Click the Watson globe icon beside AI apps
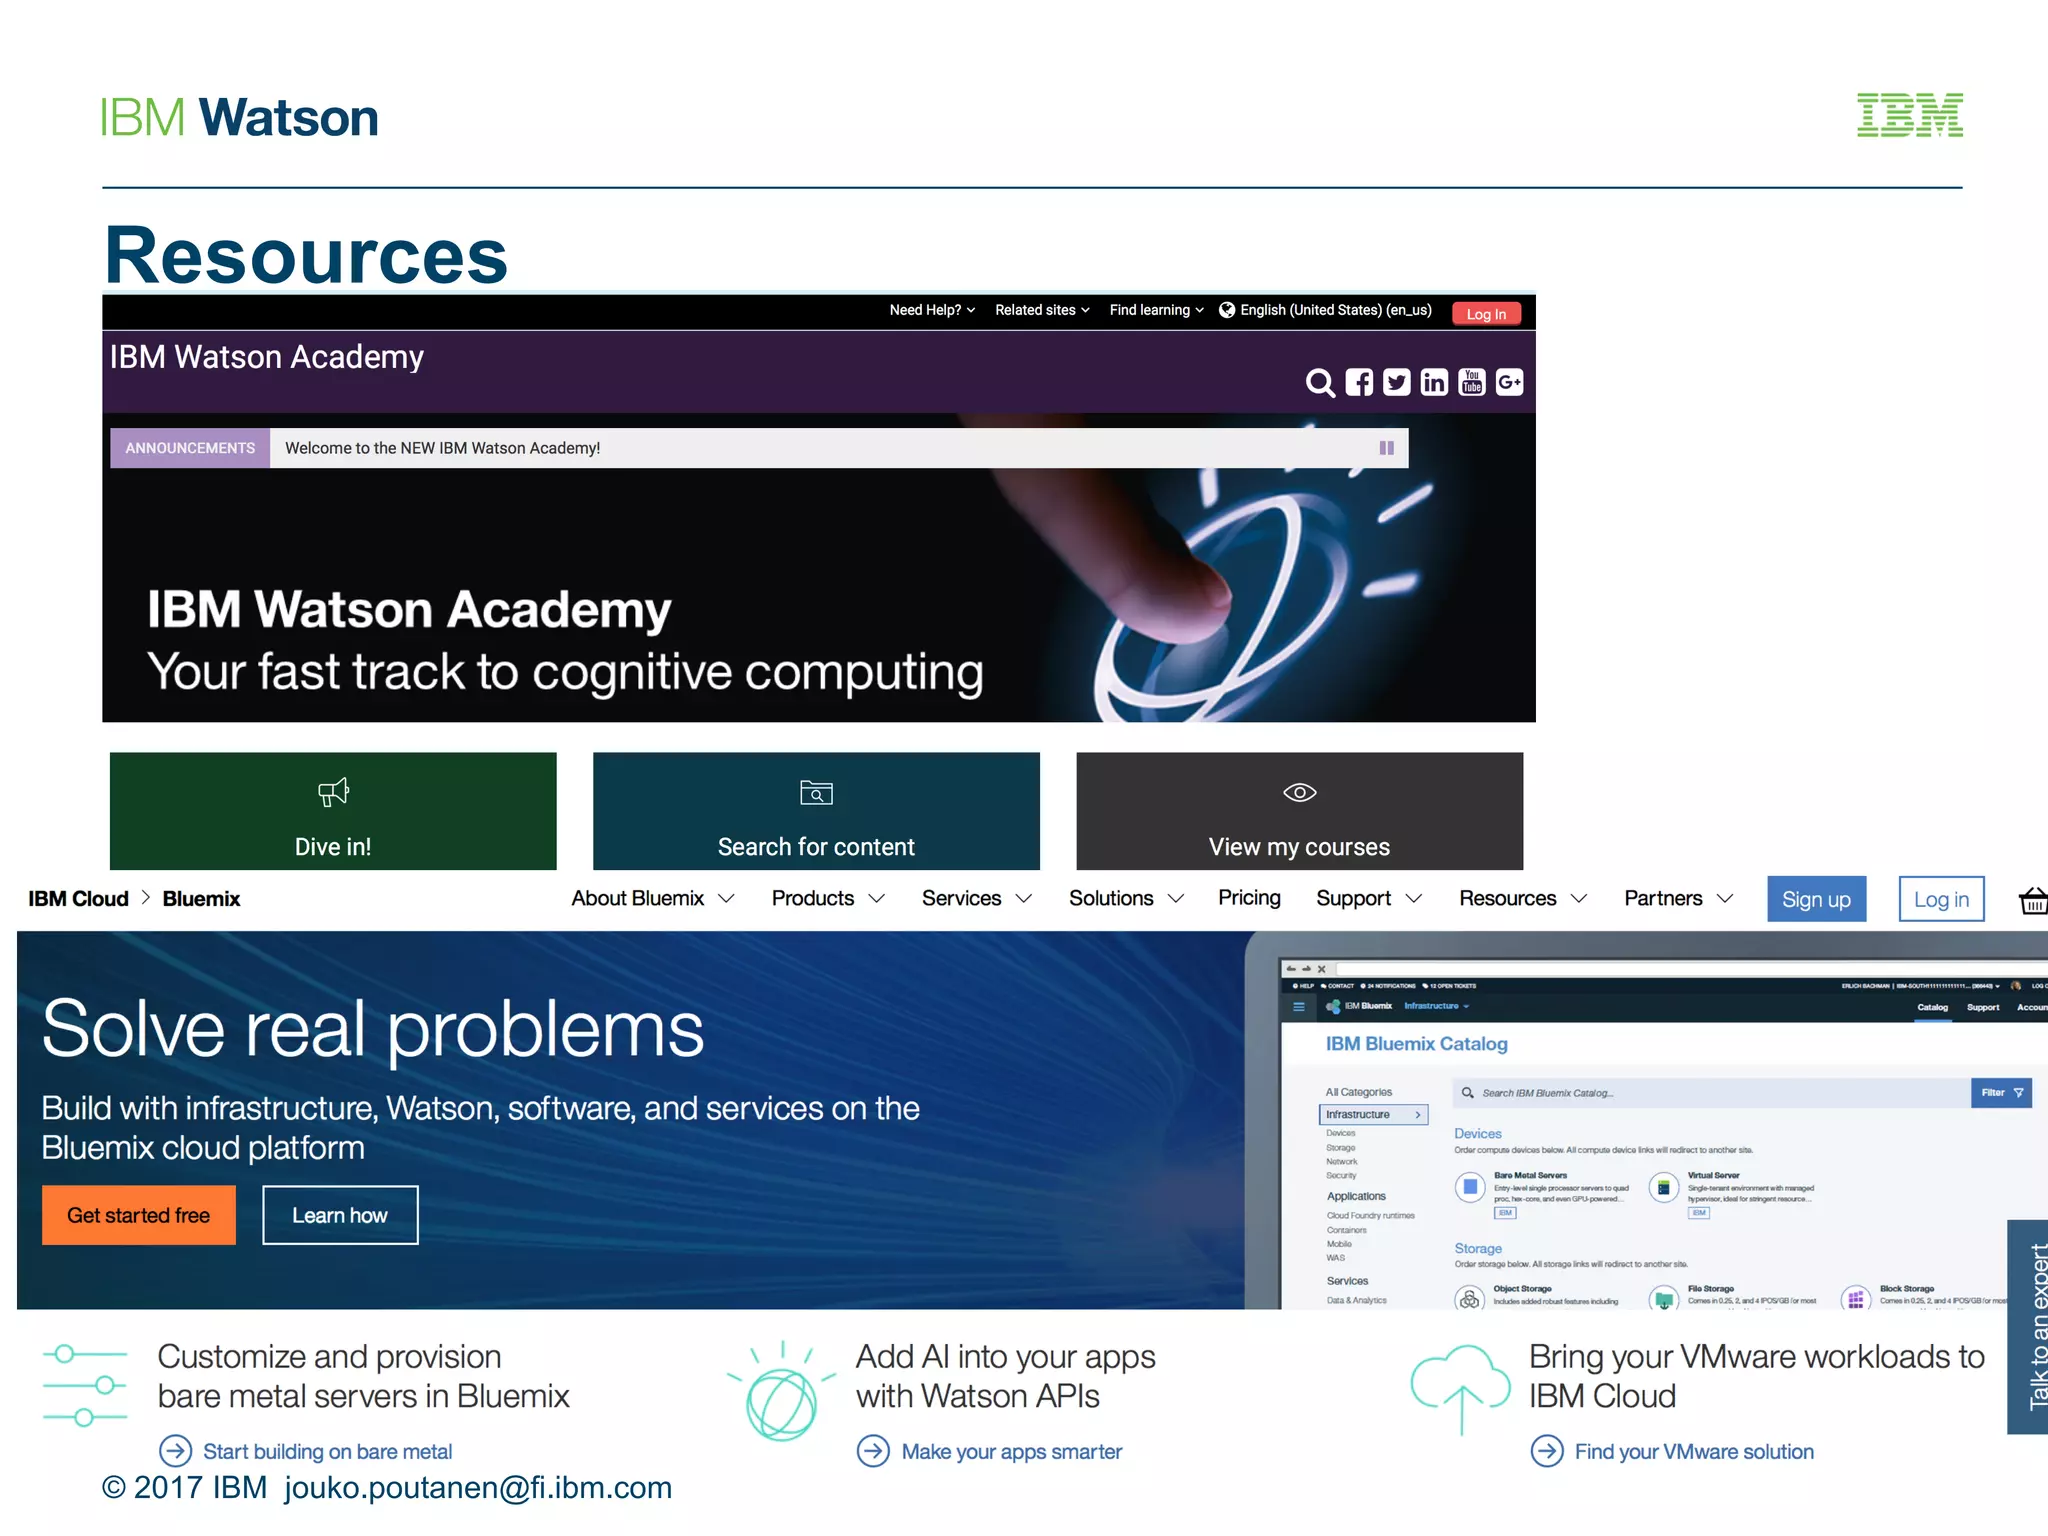Screen dimensions: 2048x1536 (781, 1391)
